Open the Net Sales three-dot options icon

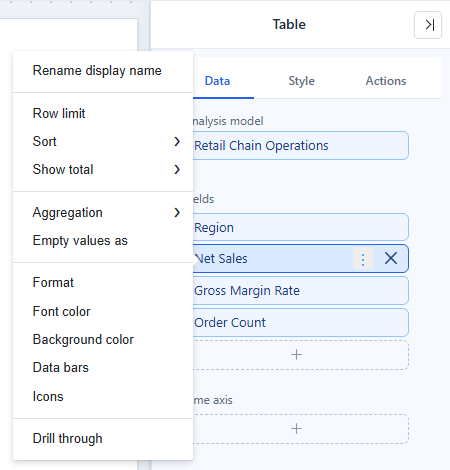click(x=363, y=259)
